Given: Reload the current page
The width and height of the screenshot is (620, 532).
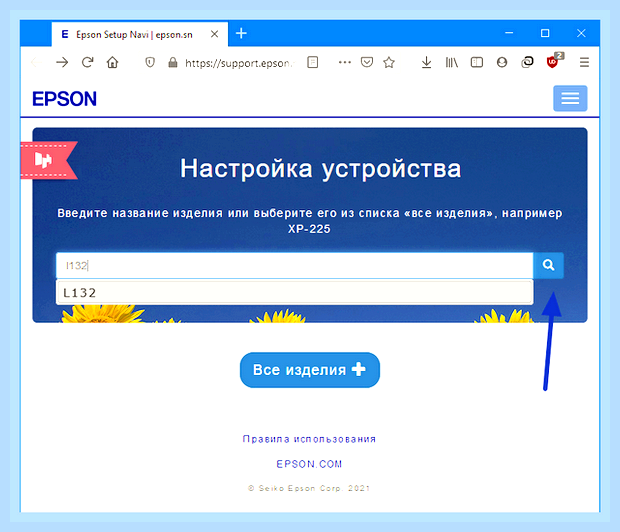Looking at the screenshot, I should [87, 62].
